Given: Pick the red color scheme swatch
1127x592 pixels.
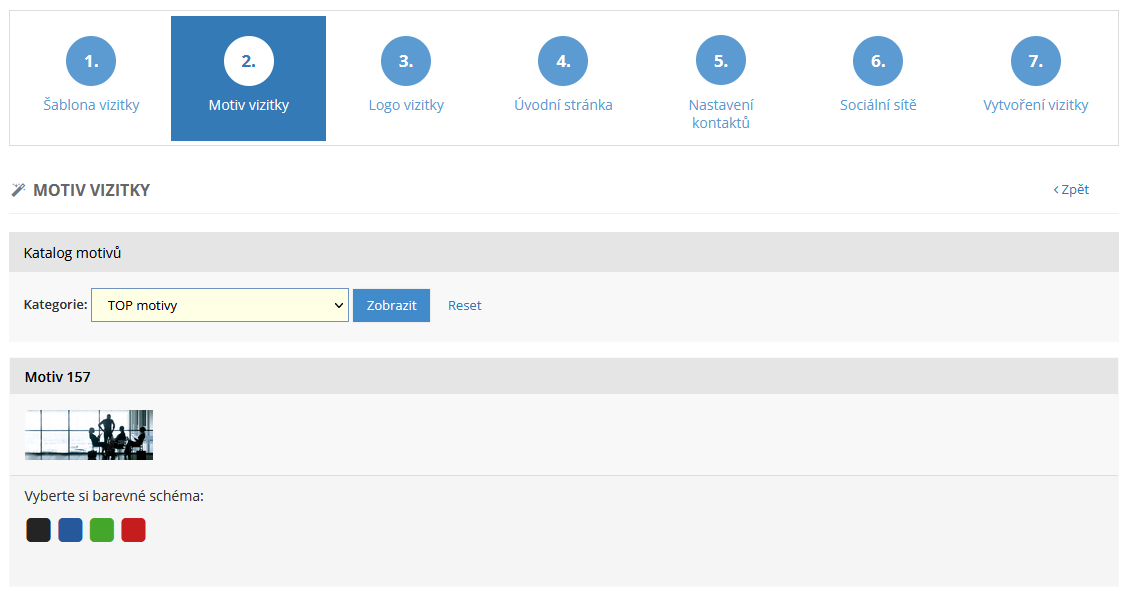Looking at the screenshot, I should pyautogui.click(x=134, y=530).
